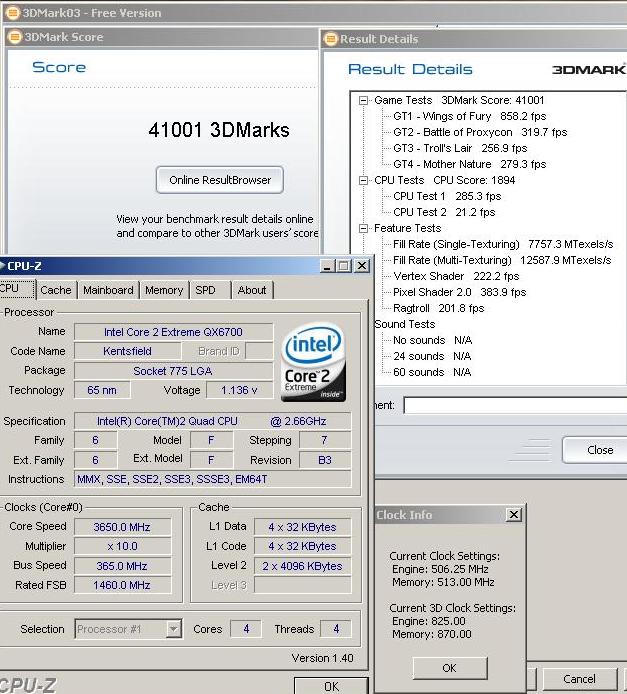Close the CPU-Z window
This screenshot has height=694, width=627.
[362, 266]
